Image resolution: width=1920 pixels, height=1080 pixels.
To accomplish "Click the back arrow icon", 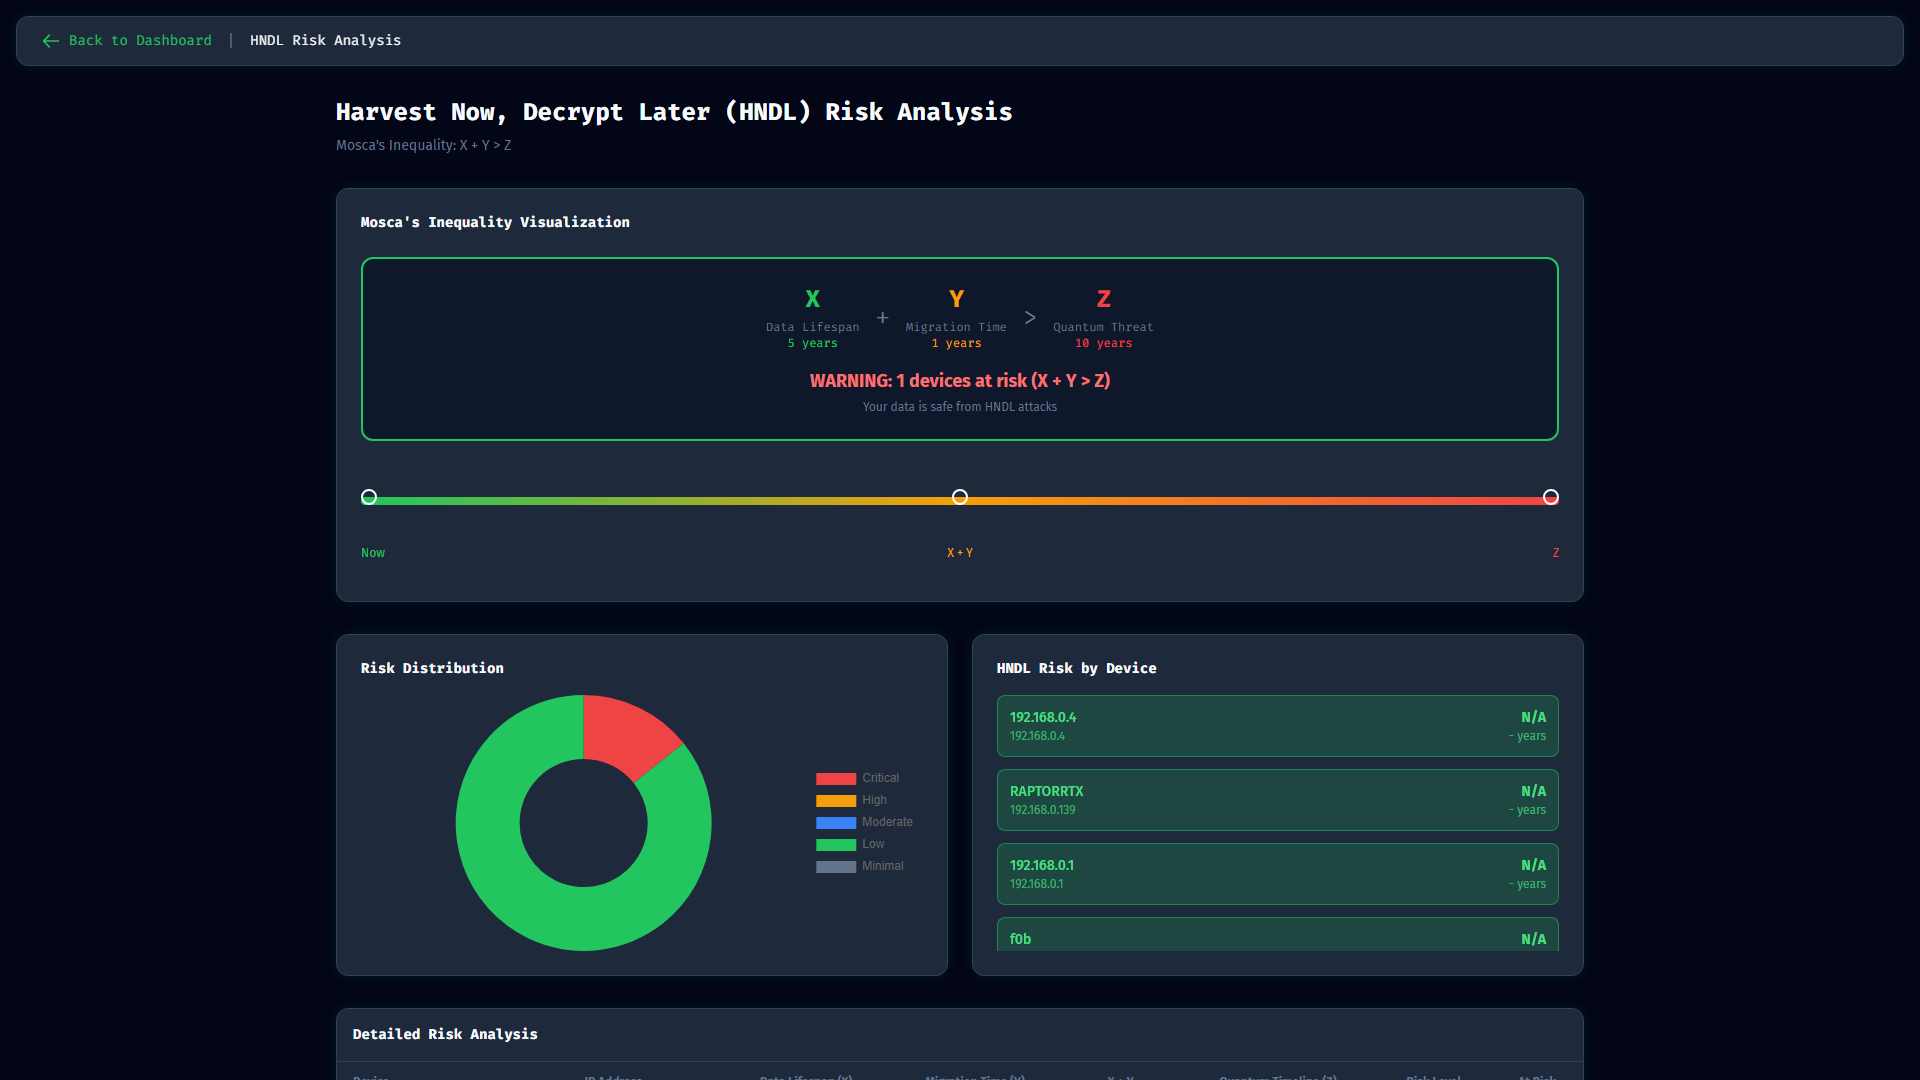I will point(51,41).
